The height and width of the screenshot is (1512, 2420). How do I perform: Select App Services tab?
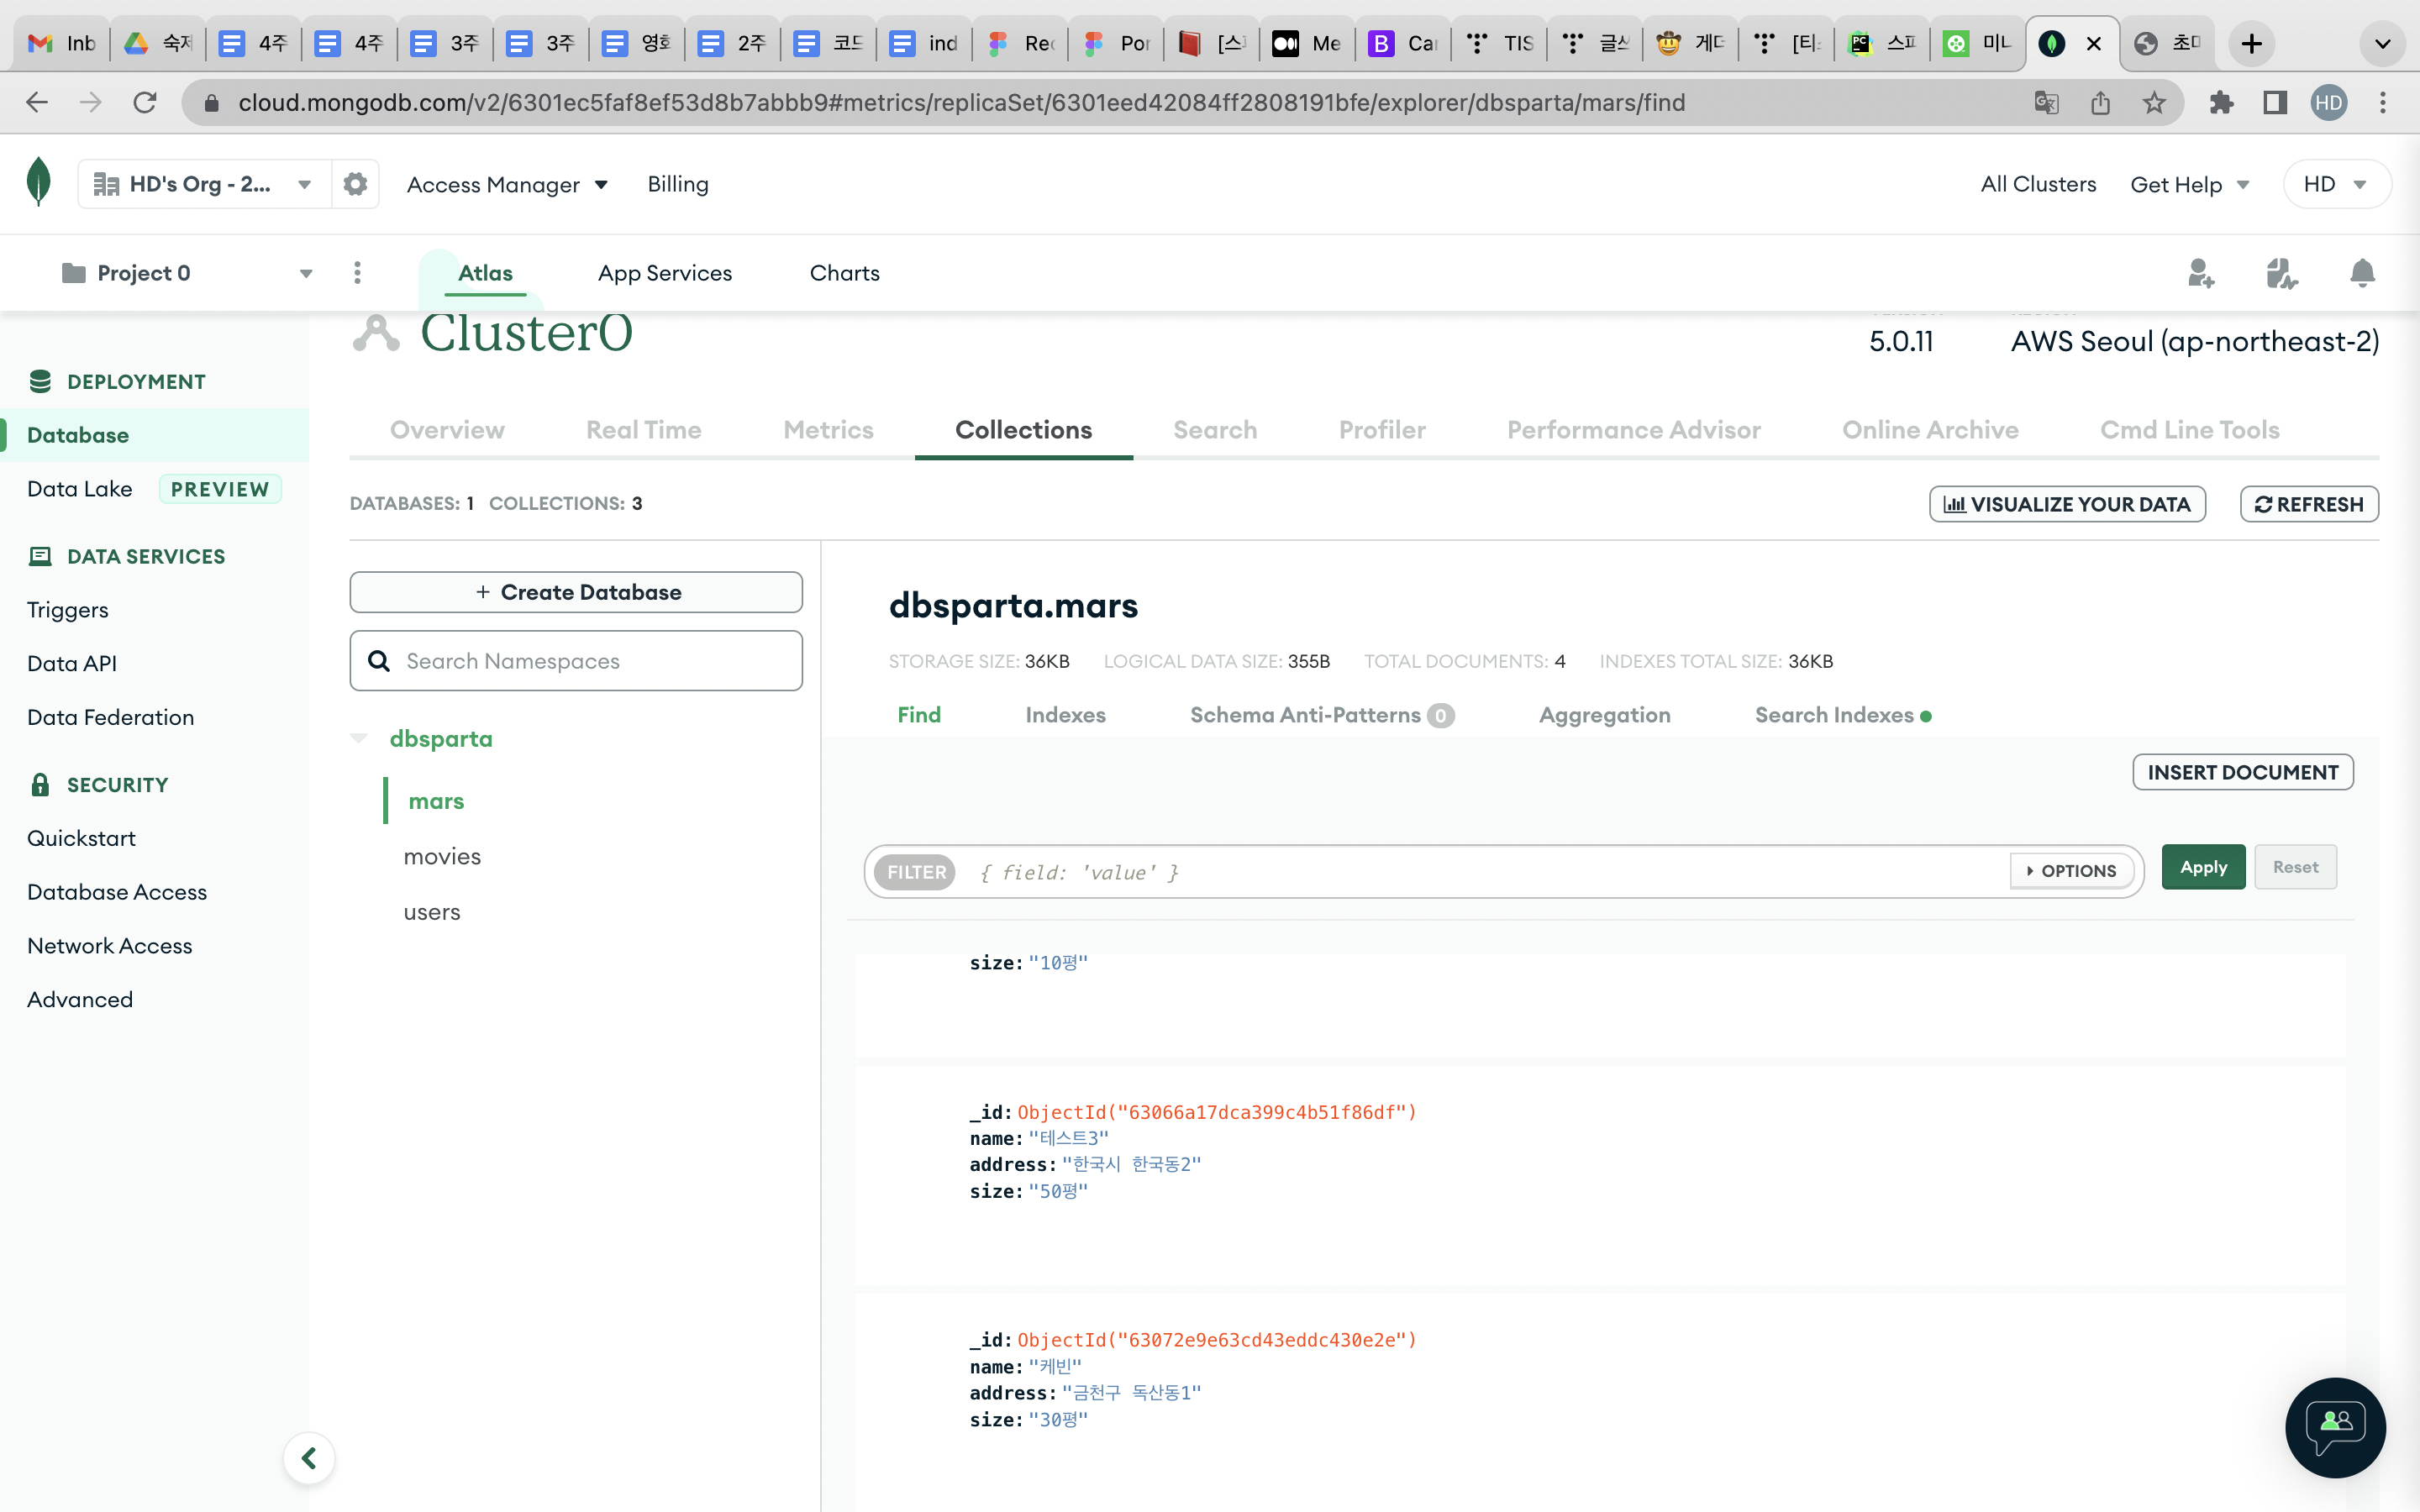click(x=665, y=273)
